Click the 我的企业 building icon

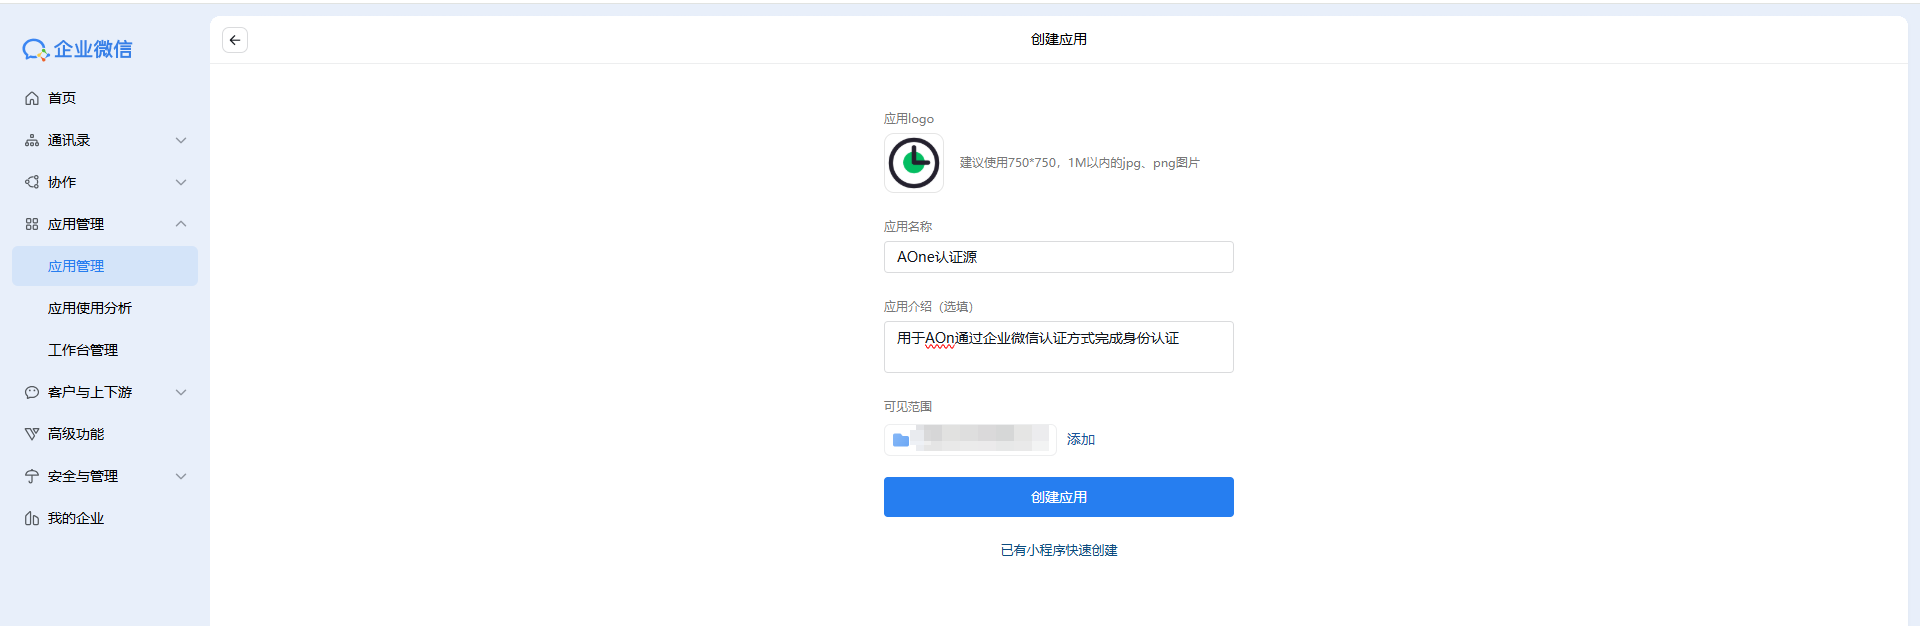point(32,518)
